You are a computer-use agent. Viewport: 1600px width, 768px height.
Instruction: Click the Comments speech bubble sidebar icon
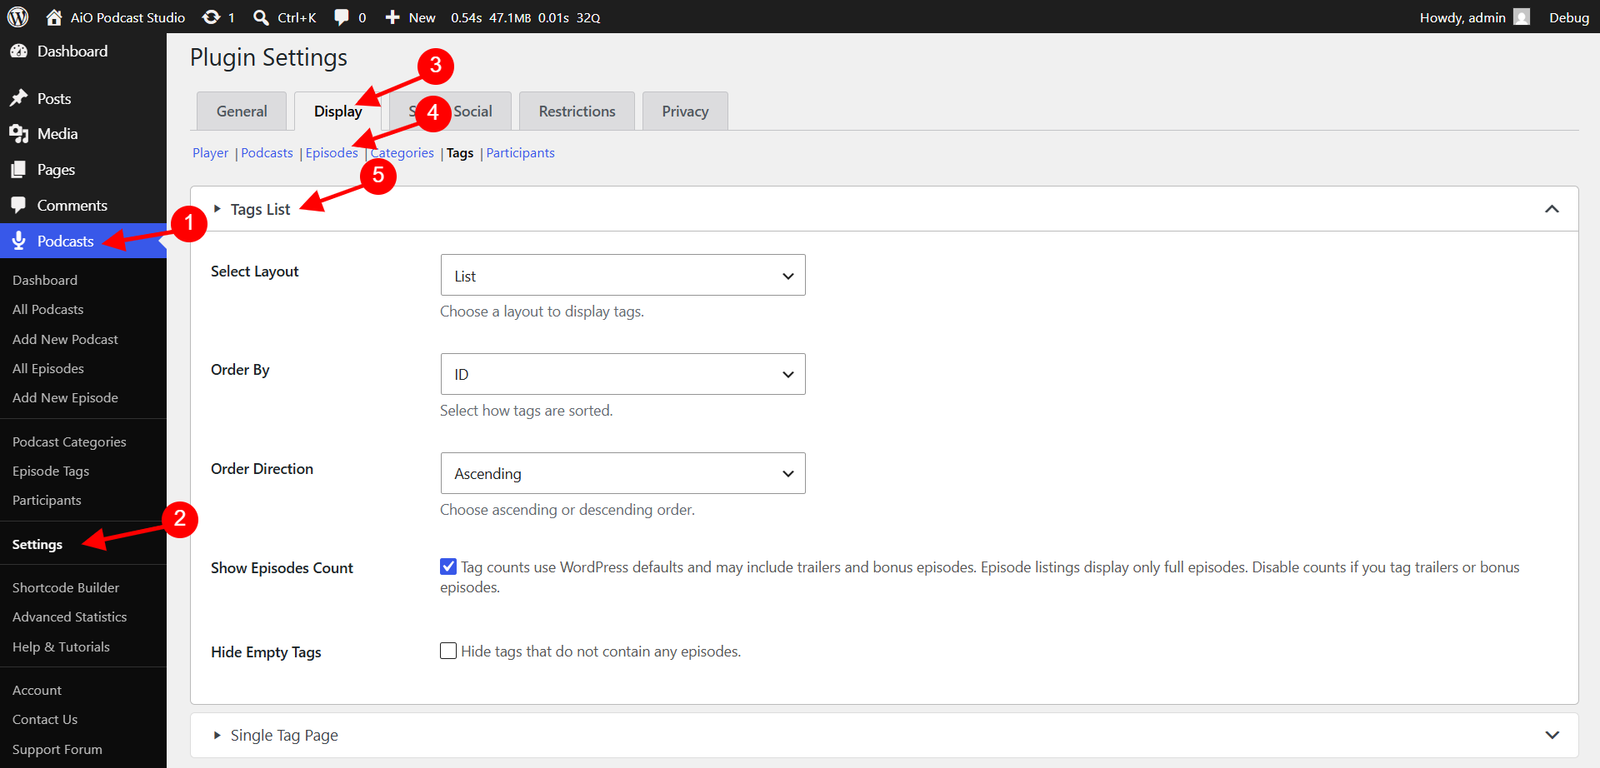tap(18, 205)
